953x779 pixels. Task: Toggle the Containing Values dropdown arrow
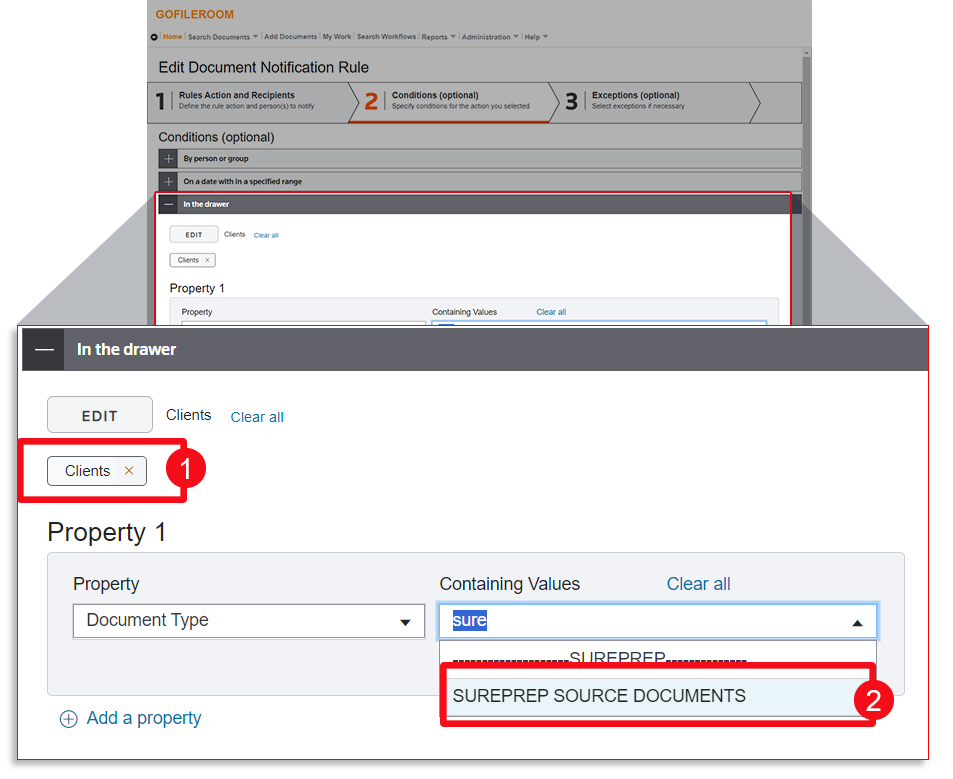(858, 623)
